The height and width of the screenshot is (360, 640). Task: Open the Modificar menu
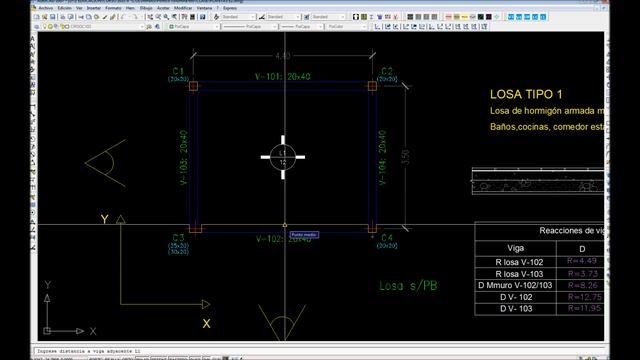[183, 8]
